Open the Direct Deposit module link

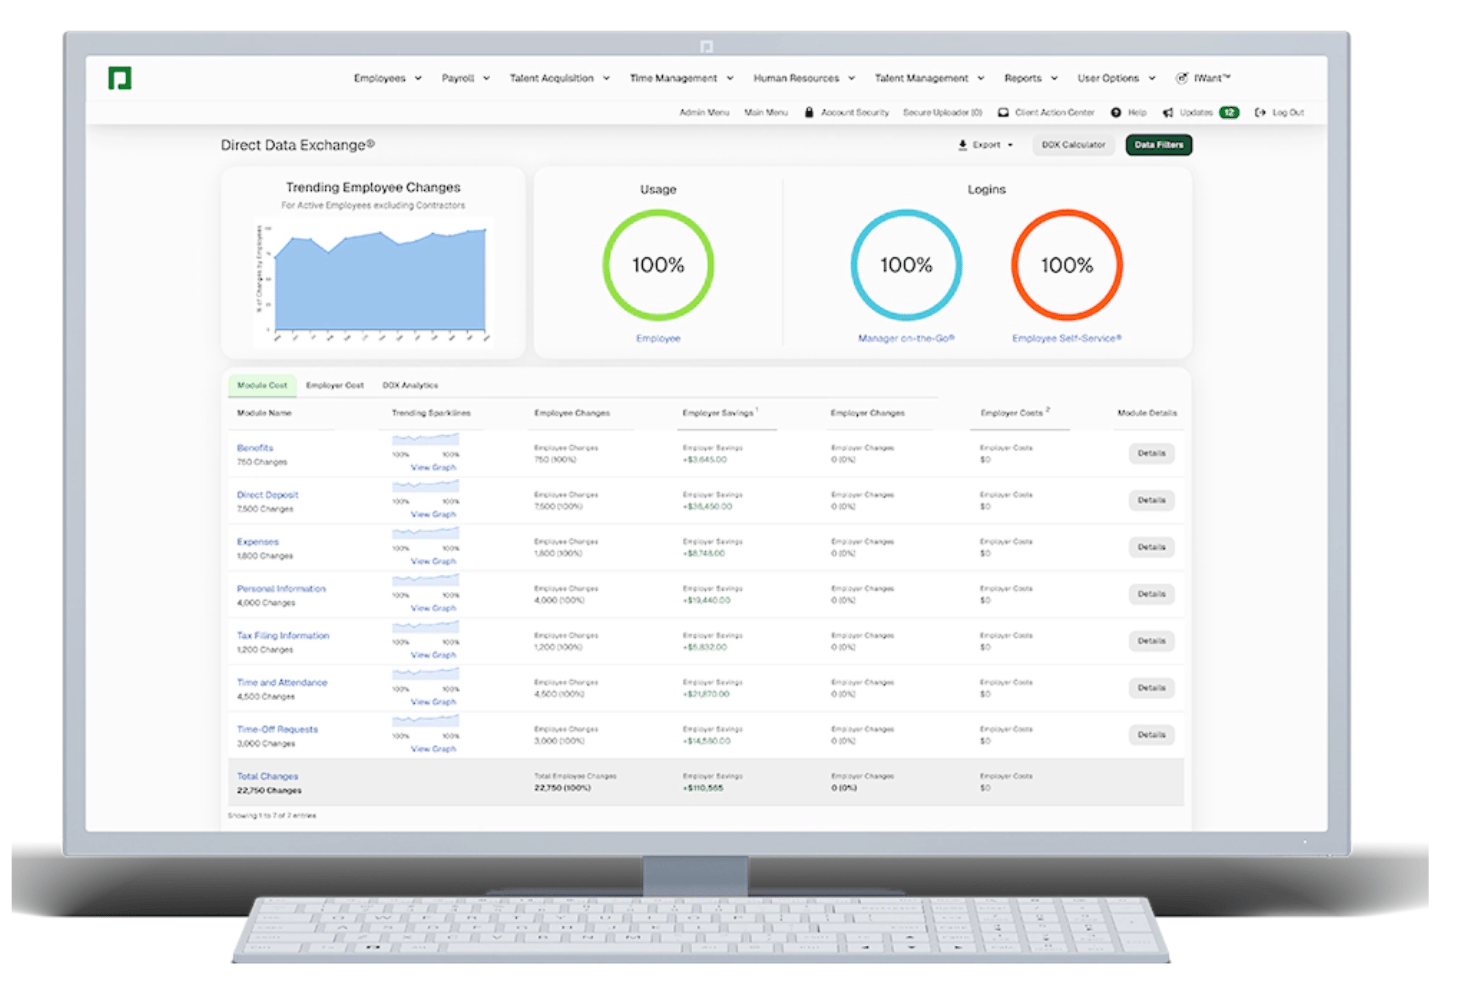267,495
